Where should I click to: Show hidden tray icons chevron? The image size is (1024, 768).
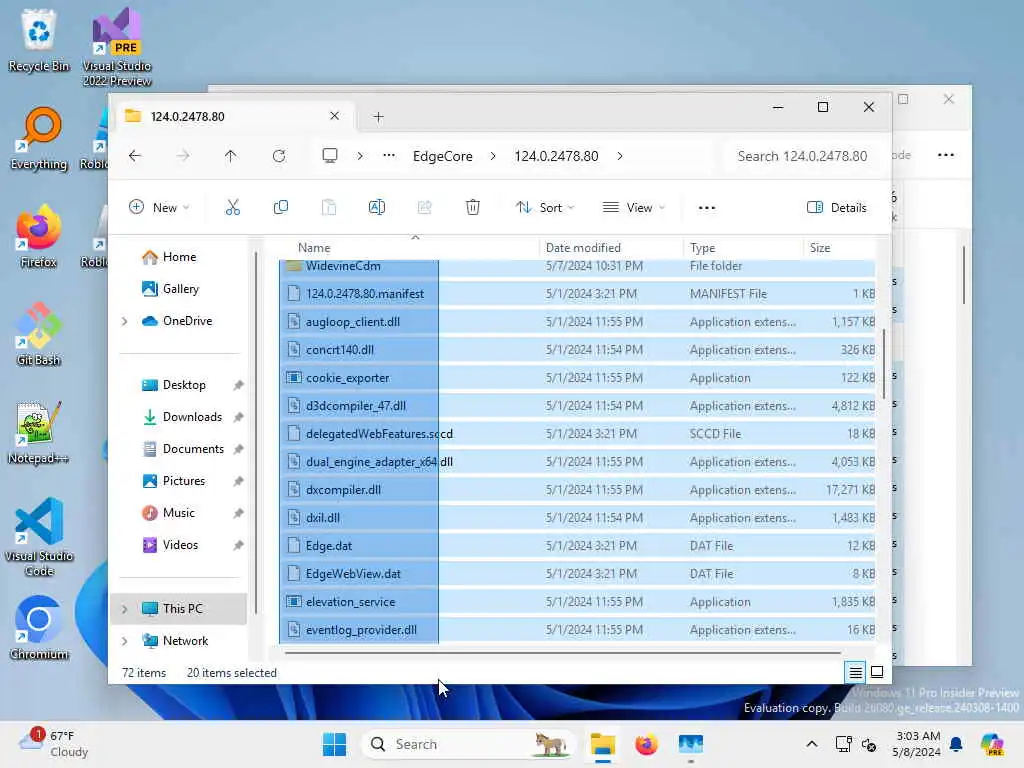812,744
